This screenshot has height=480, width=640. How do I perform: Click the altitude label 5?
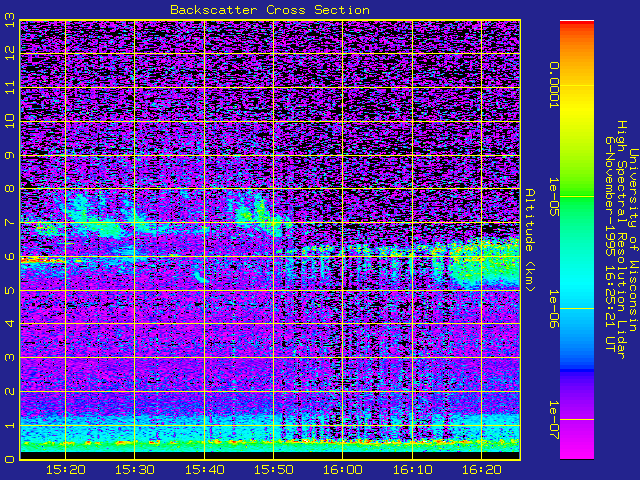point(10,290)
